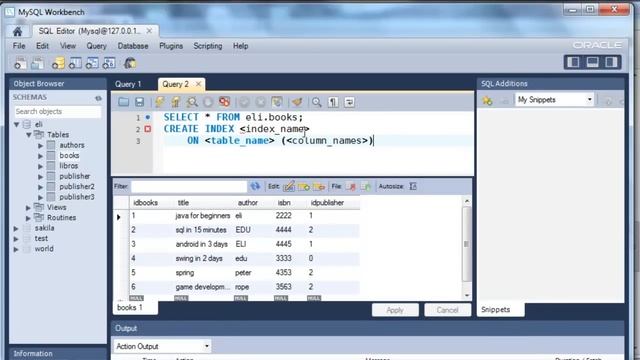Execute current statement under cursor
The height and width of the screenshot is (360, 640).
tap(176, 102)
